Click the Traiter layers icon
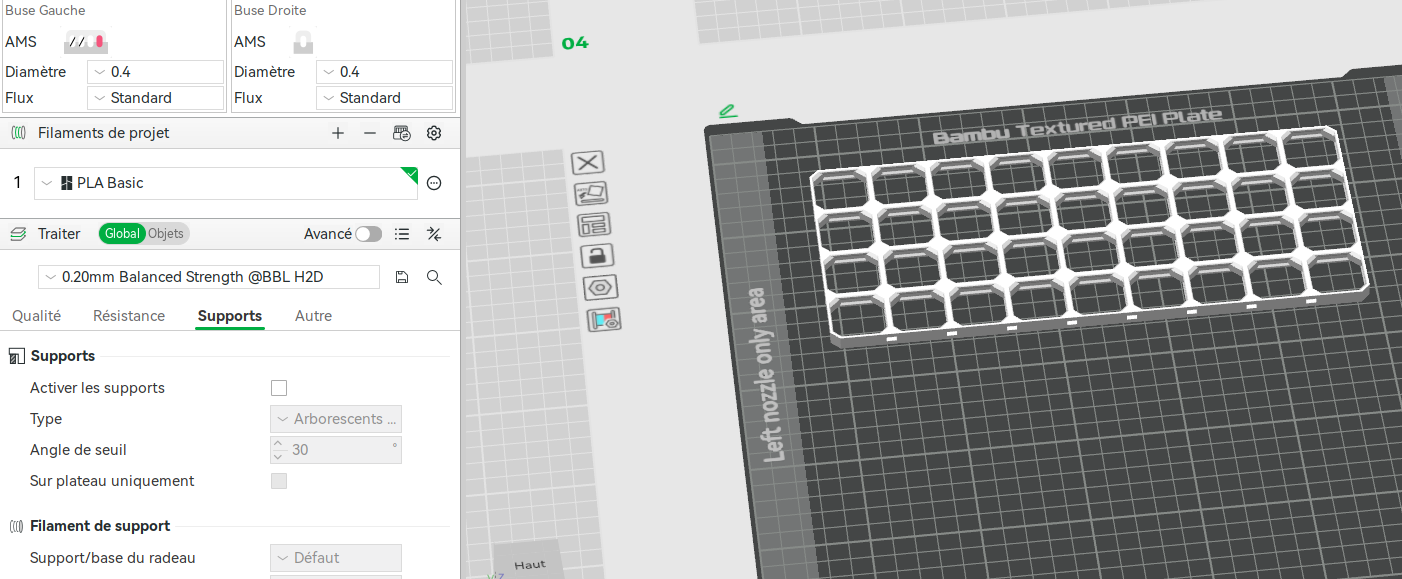 18,234
